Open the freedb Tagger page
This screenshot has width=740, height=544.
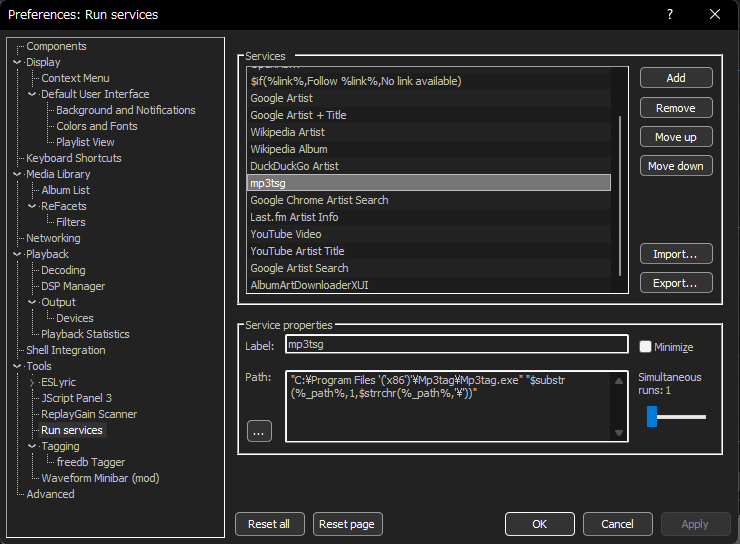click(91, 462)
